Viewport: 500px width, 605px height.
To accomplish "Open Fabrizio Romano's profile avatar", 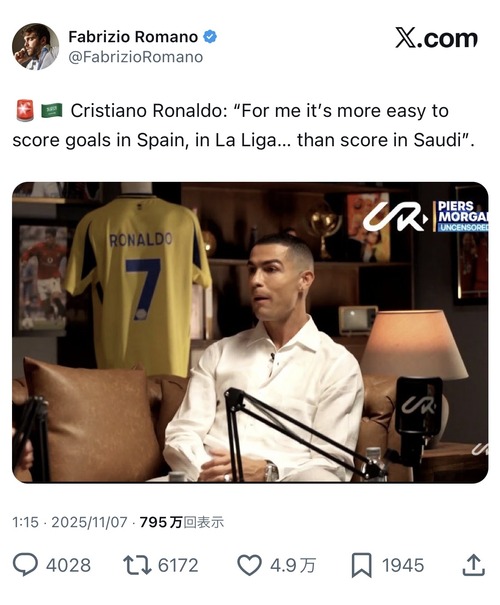I will pyautogui.click(x=35, y=46).
